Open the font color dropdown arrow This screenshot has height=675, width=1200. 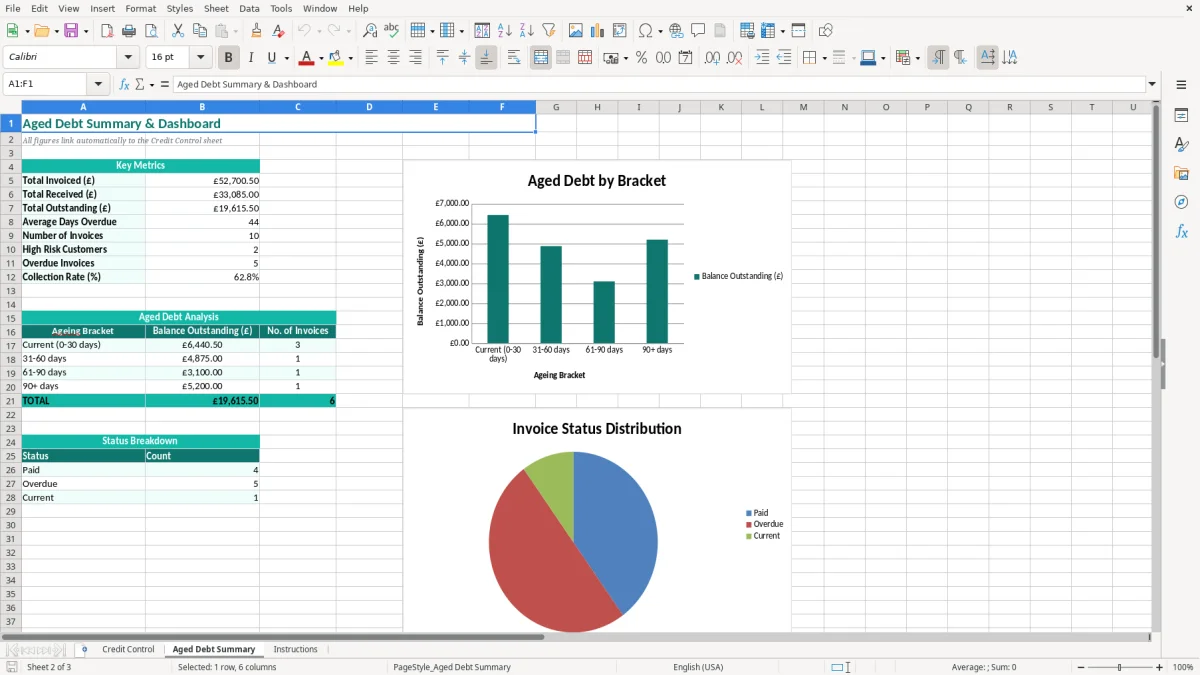click(321, 58)
